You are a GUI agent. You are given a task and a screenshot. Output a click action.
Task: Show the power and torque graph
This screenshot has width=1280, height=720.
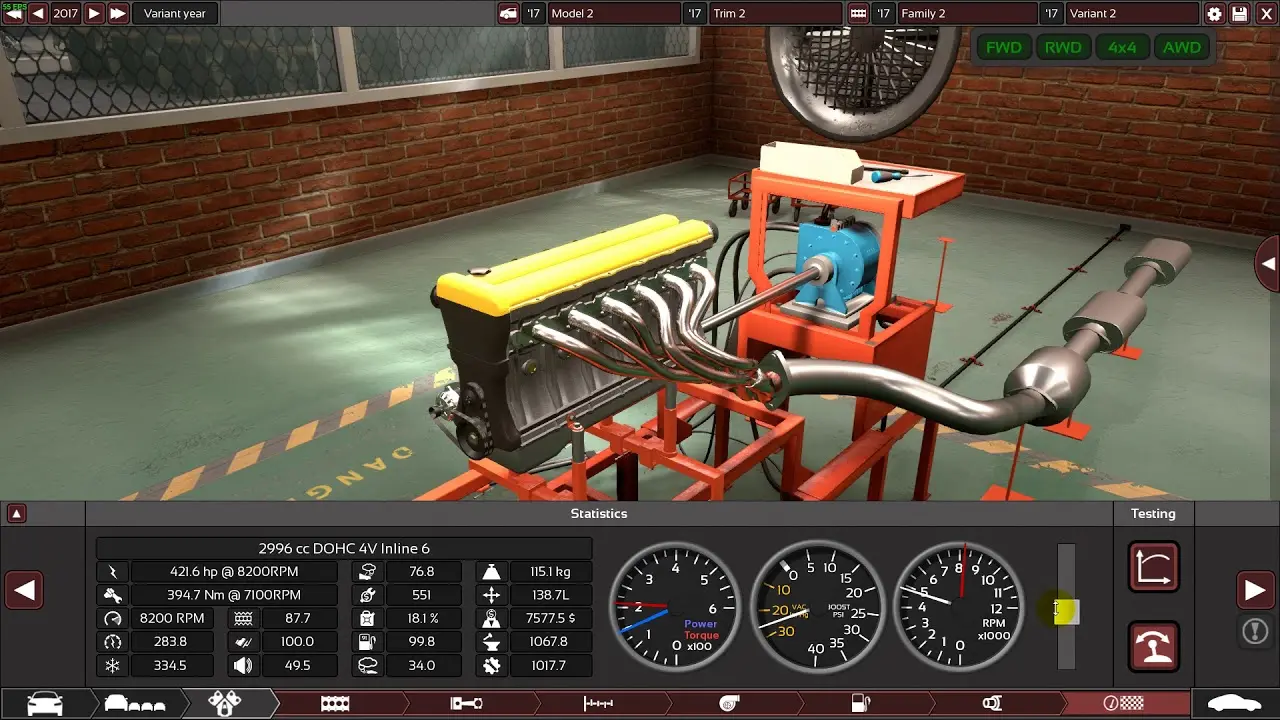point(1154,567)
